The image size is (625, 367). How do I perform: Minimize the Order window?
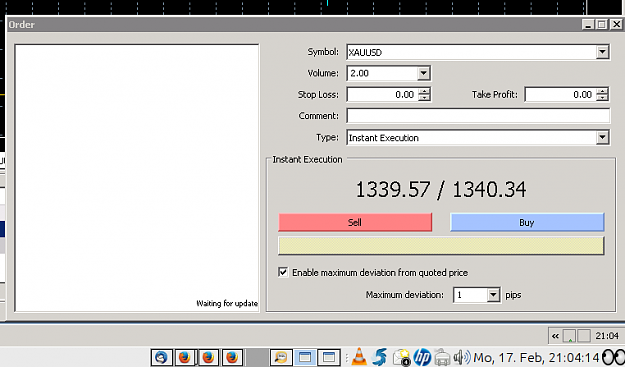point(588,25)
